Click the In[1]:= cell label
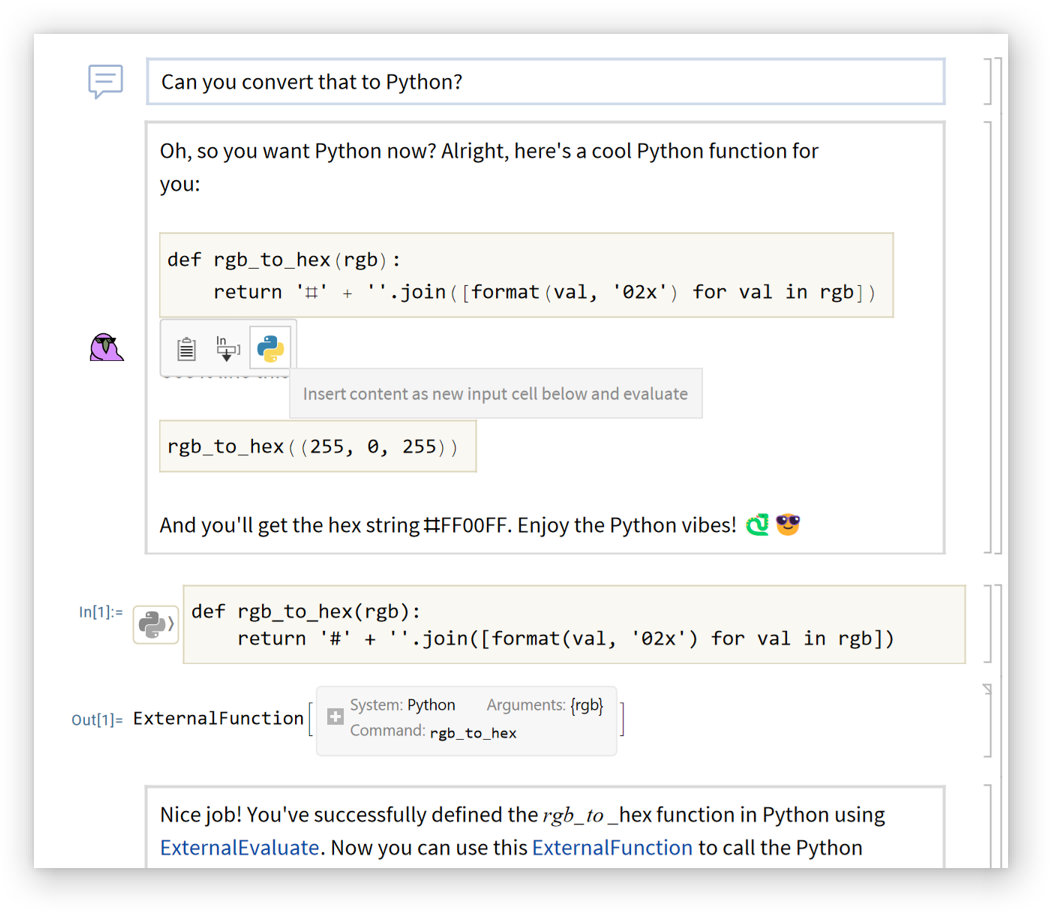 pos(100,612)
